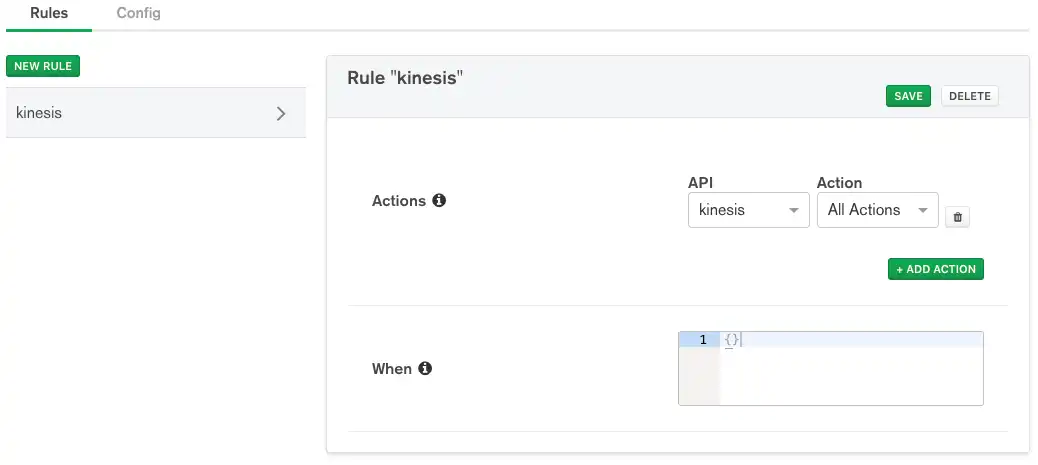The height and width of the screenshot is (465, 1038).
Task: Remove the action using the trash icon
Action: (x=956, y=217)
